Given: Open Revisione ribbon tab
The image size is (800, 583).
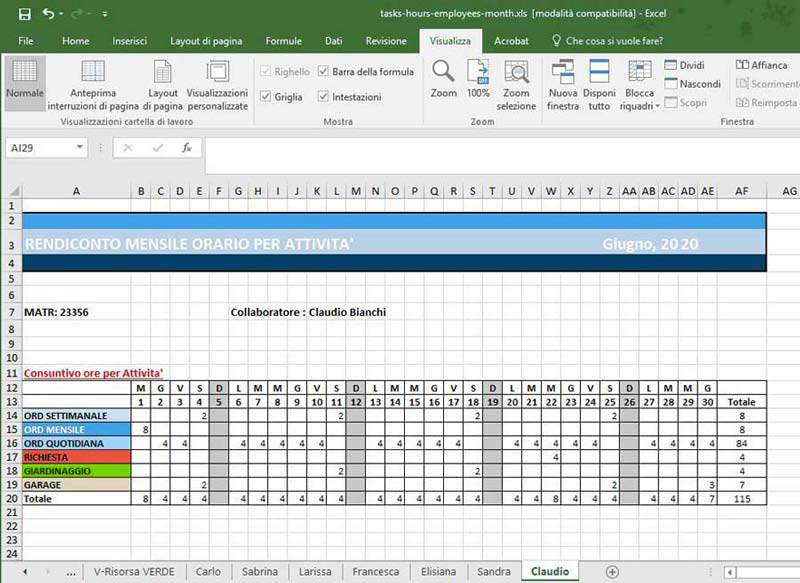Looking at the screenshot, I should pos(386,41).
